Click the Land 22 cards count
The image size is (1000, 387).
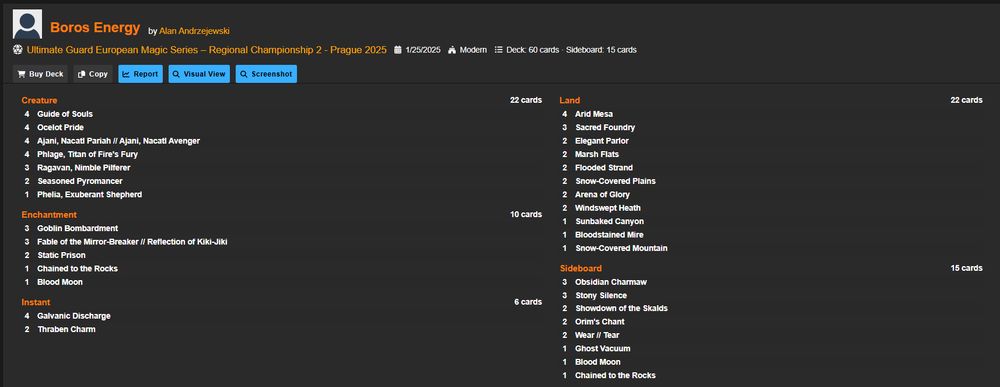tap(966, 100)
